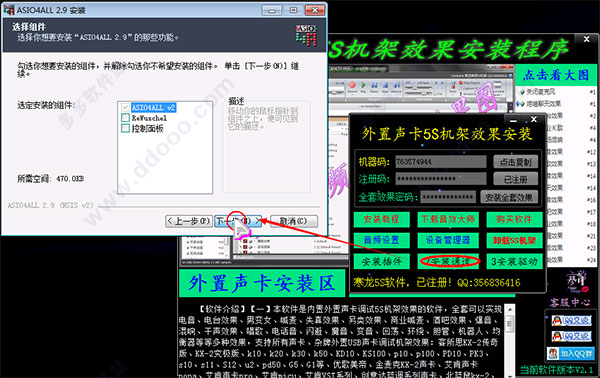
Task: Toggle the ASIO4ALL v2 component checkbox
Action: coord(125,108)
